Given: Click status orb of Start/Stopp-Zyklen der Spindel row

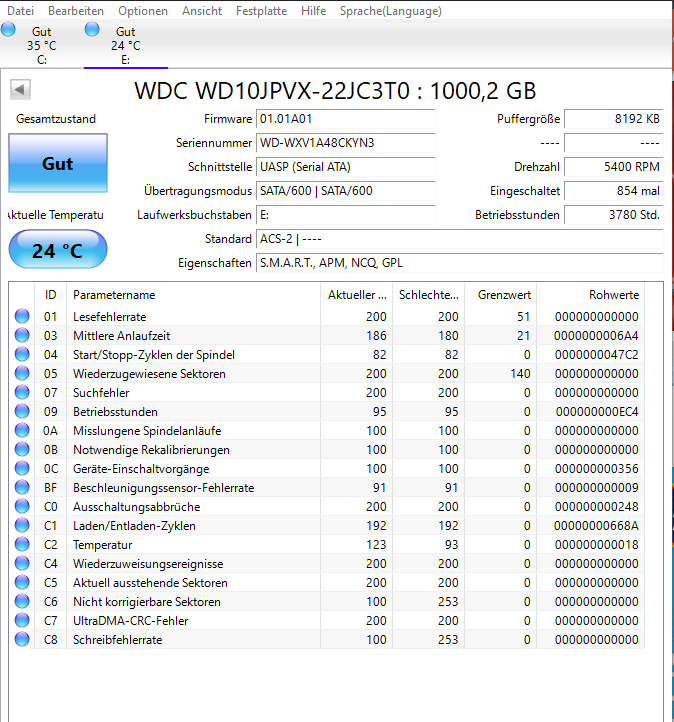Looking at the screenshot, I should coord(22,354).
